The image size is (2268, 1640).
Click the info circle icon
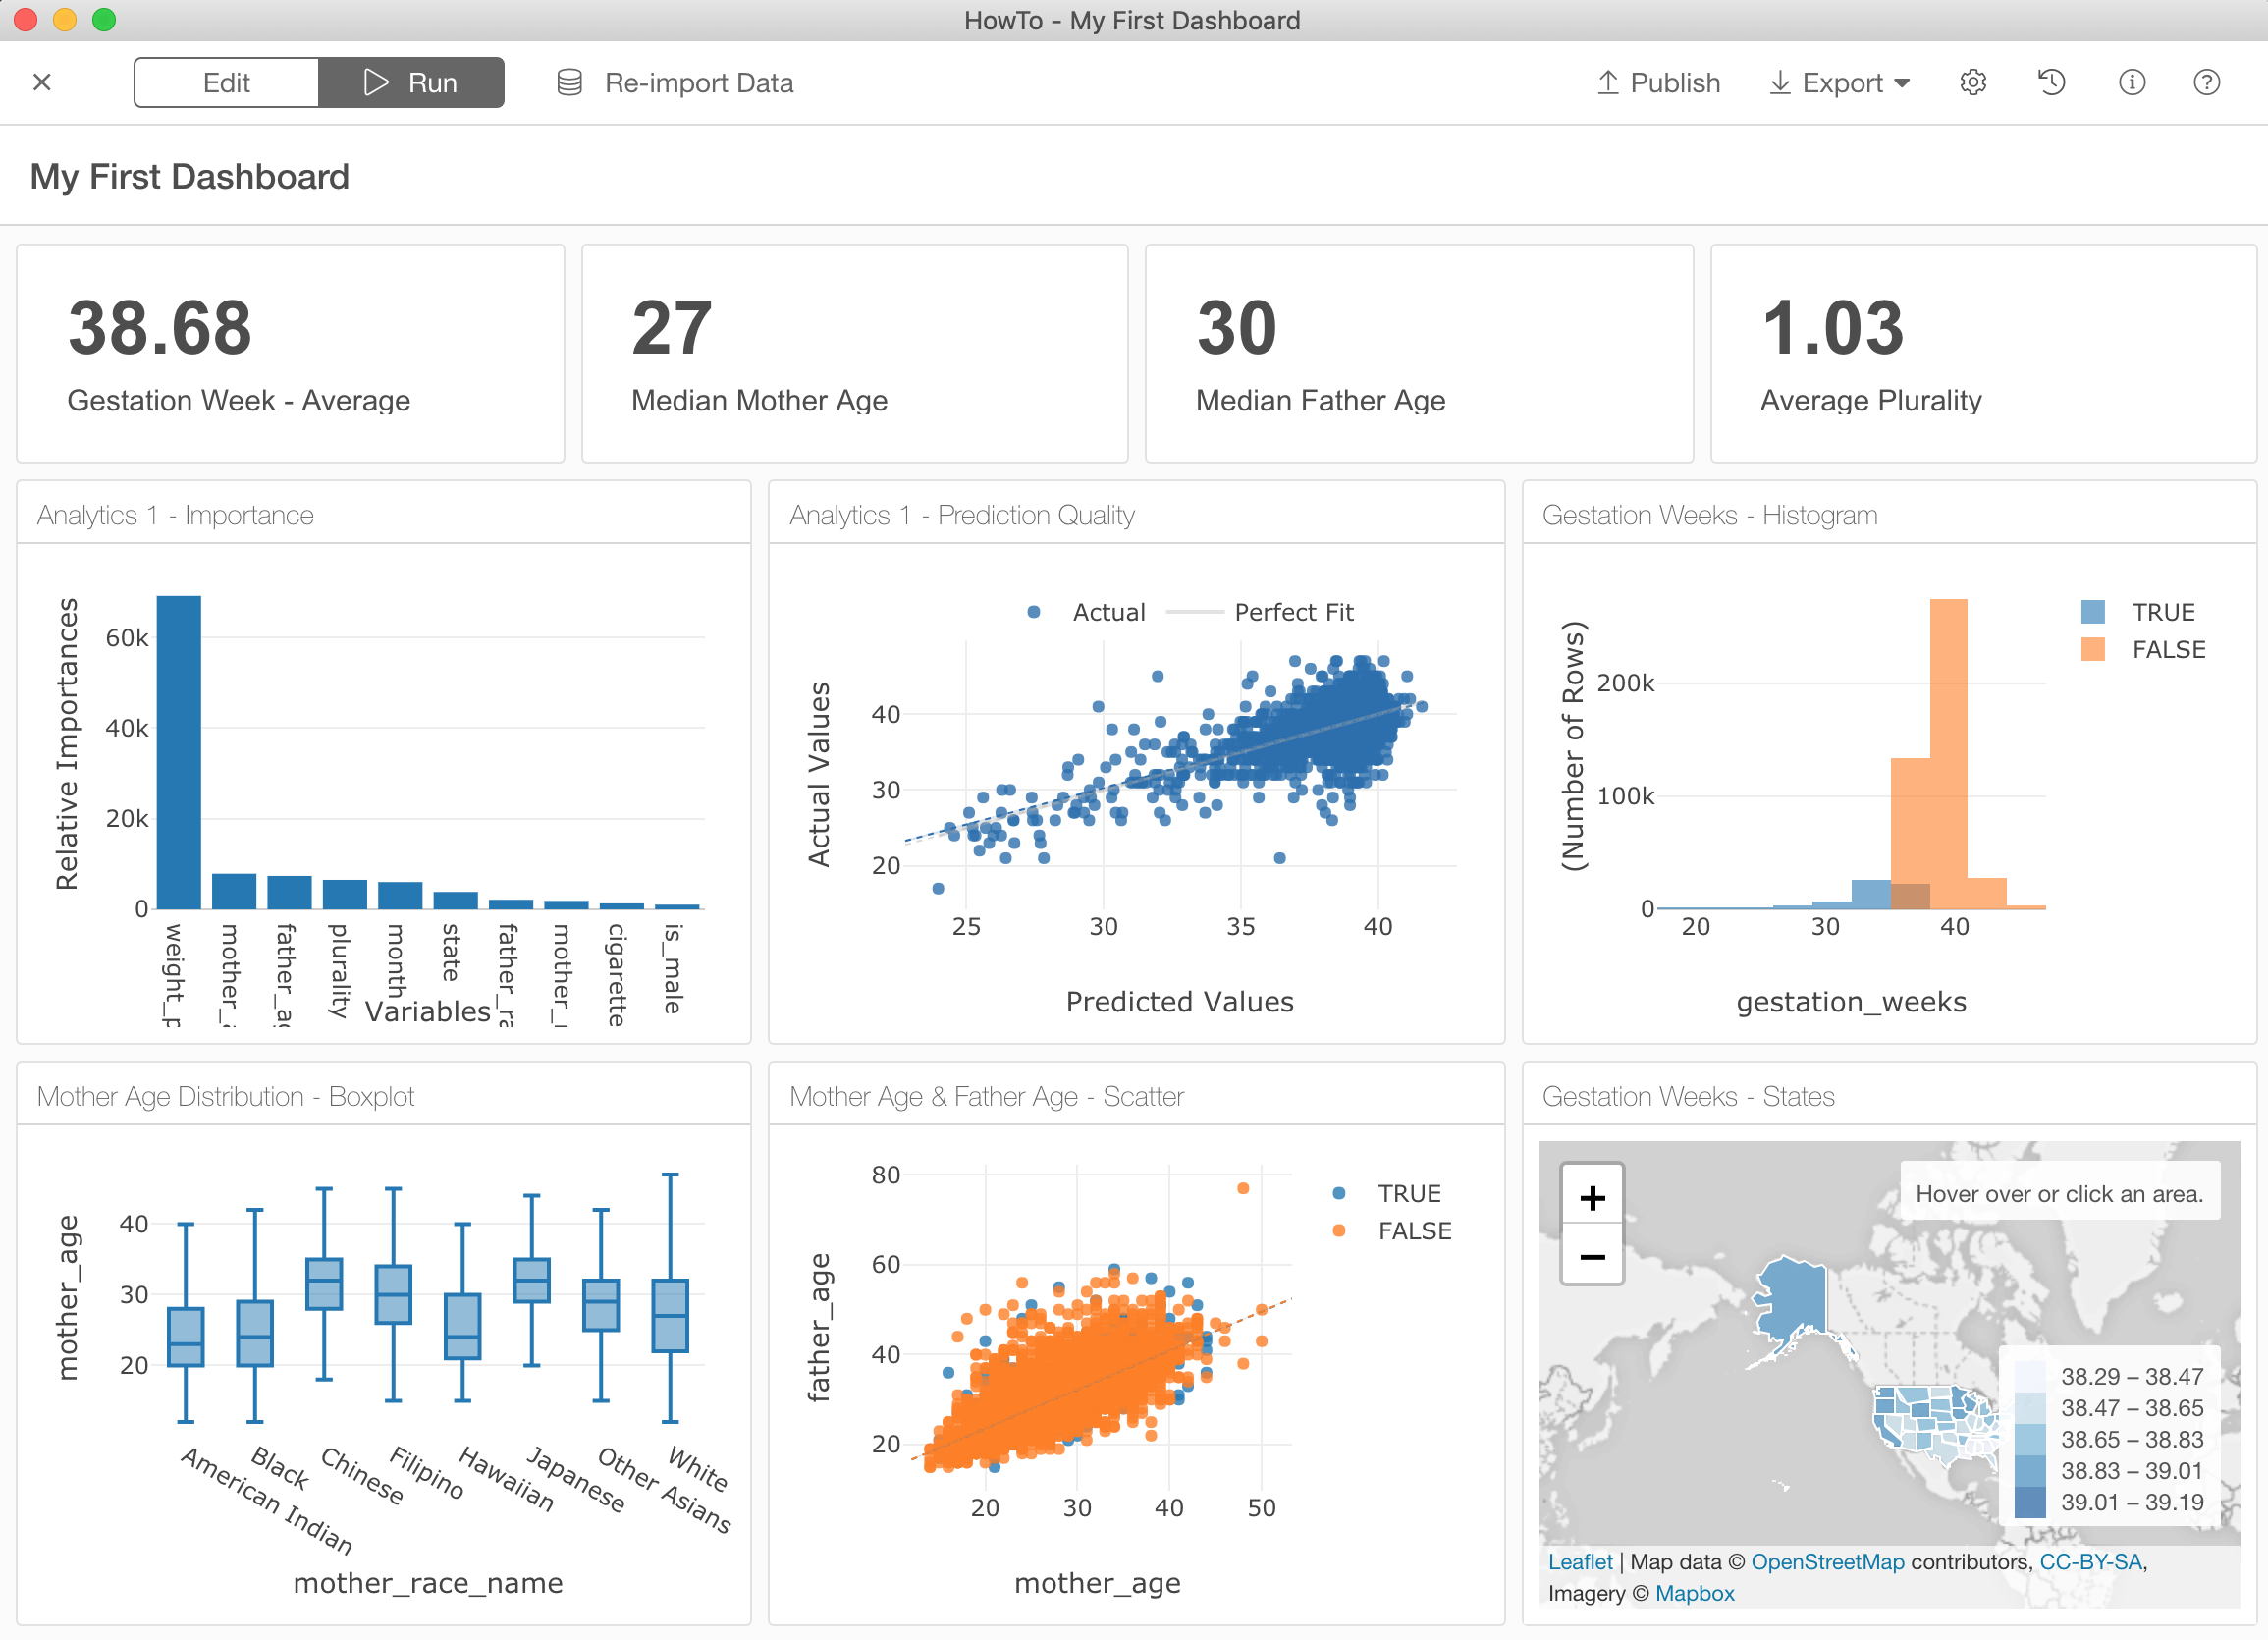click(2131, 82)
